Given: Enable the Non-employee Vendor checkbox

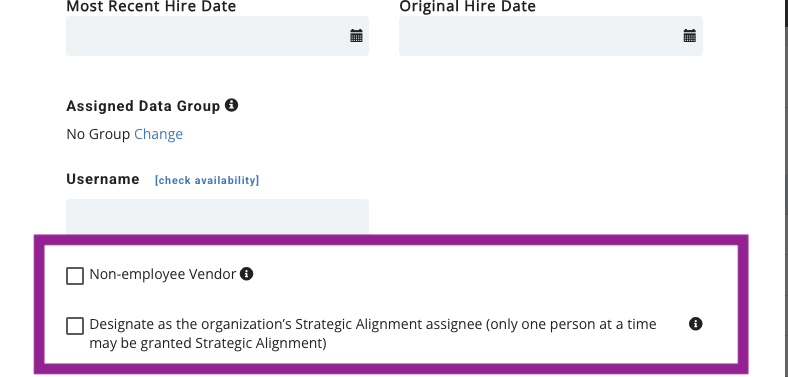Looking at the screenshot, I should coord(75,276).
